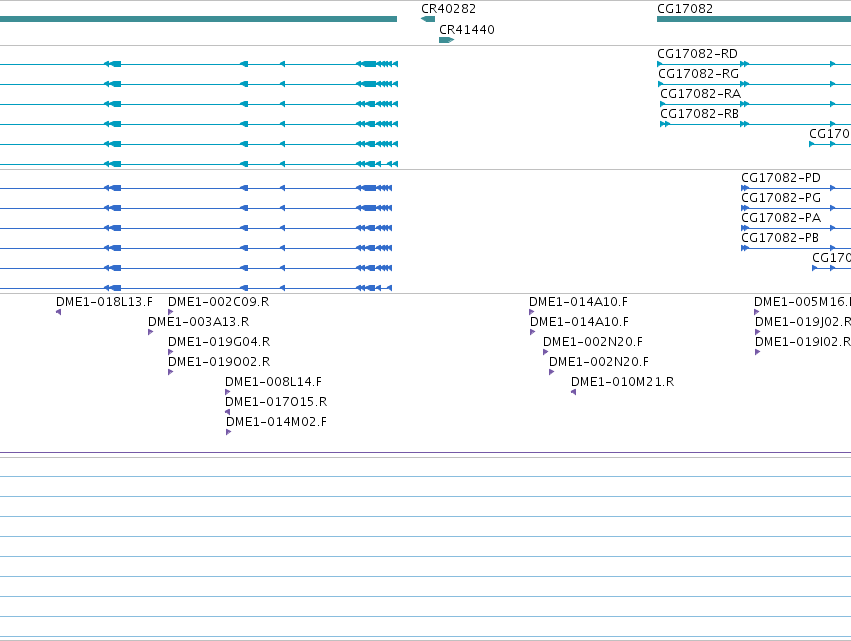Click the start arrow of protein CG17082-PB
Image resolution: width=851 pixels, height=641 pixels.
point(745,248)
